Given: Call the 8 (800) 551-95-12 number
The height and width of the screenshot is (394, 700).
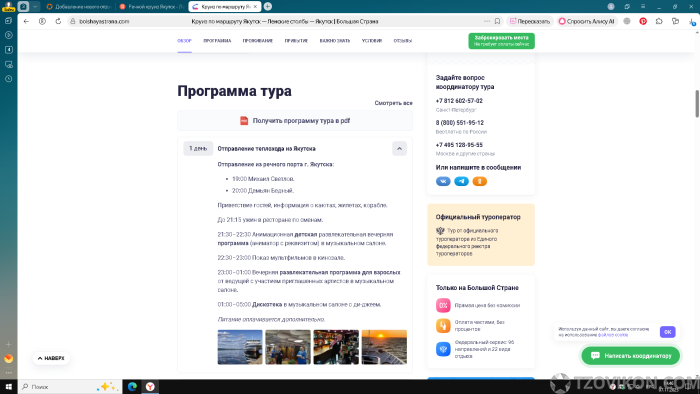Looking at the screenshot, I should pos(460,123).
